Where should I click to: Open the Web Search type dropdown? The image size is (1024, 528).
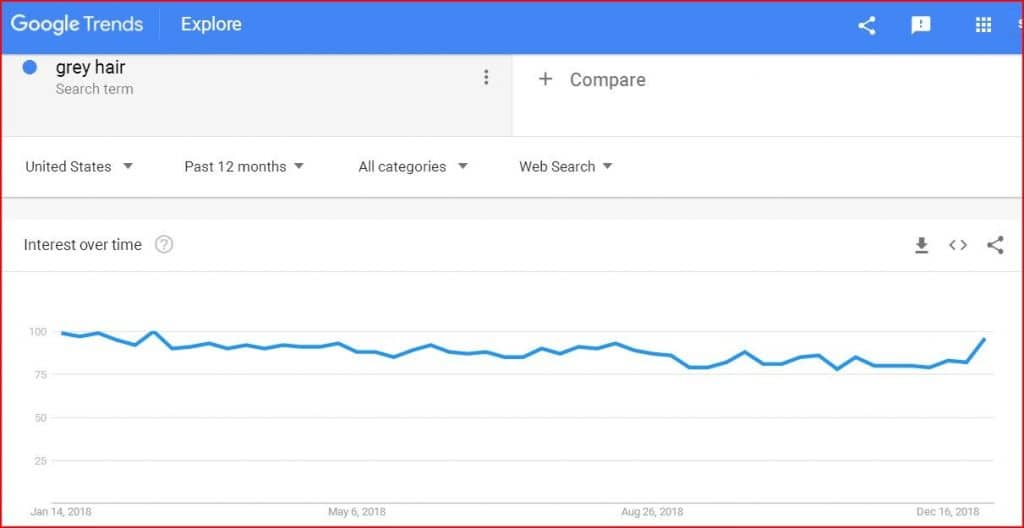565,167
